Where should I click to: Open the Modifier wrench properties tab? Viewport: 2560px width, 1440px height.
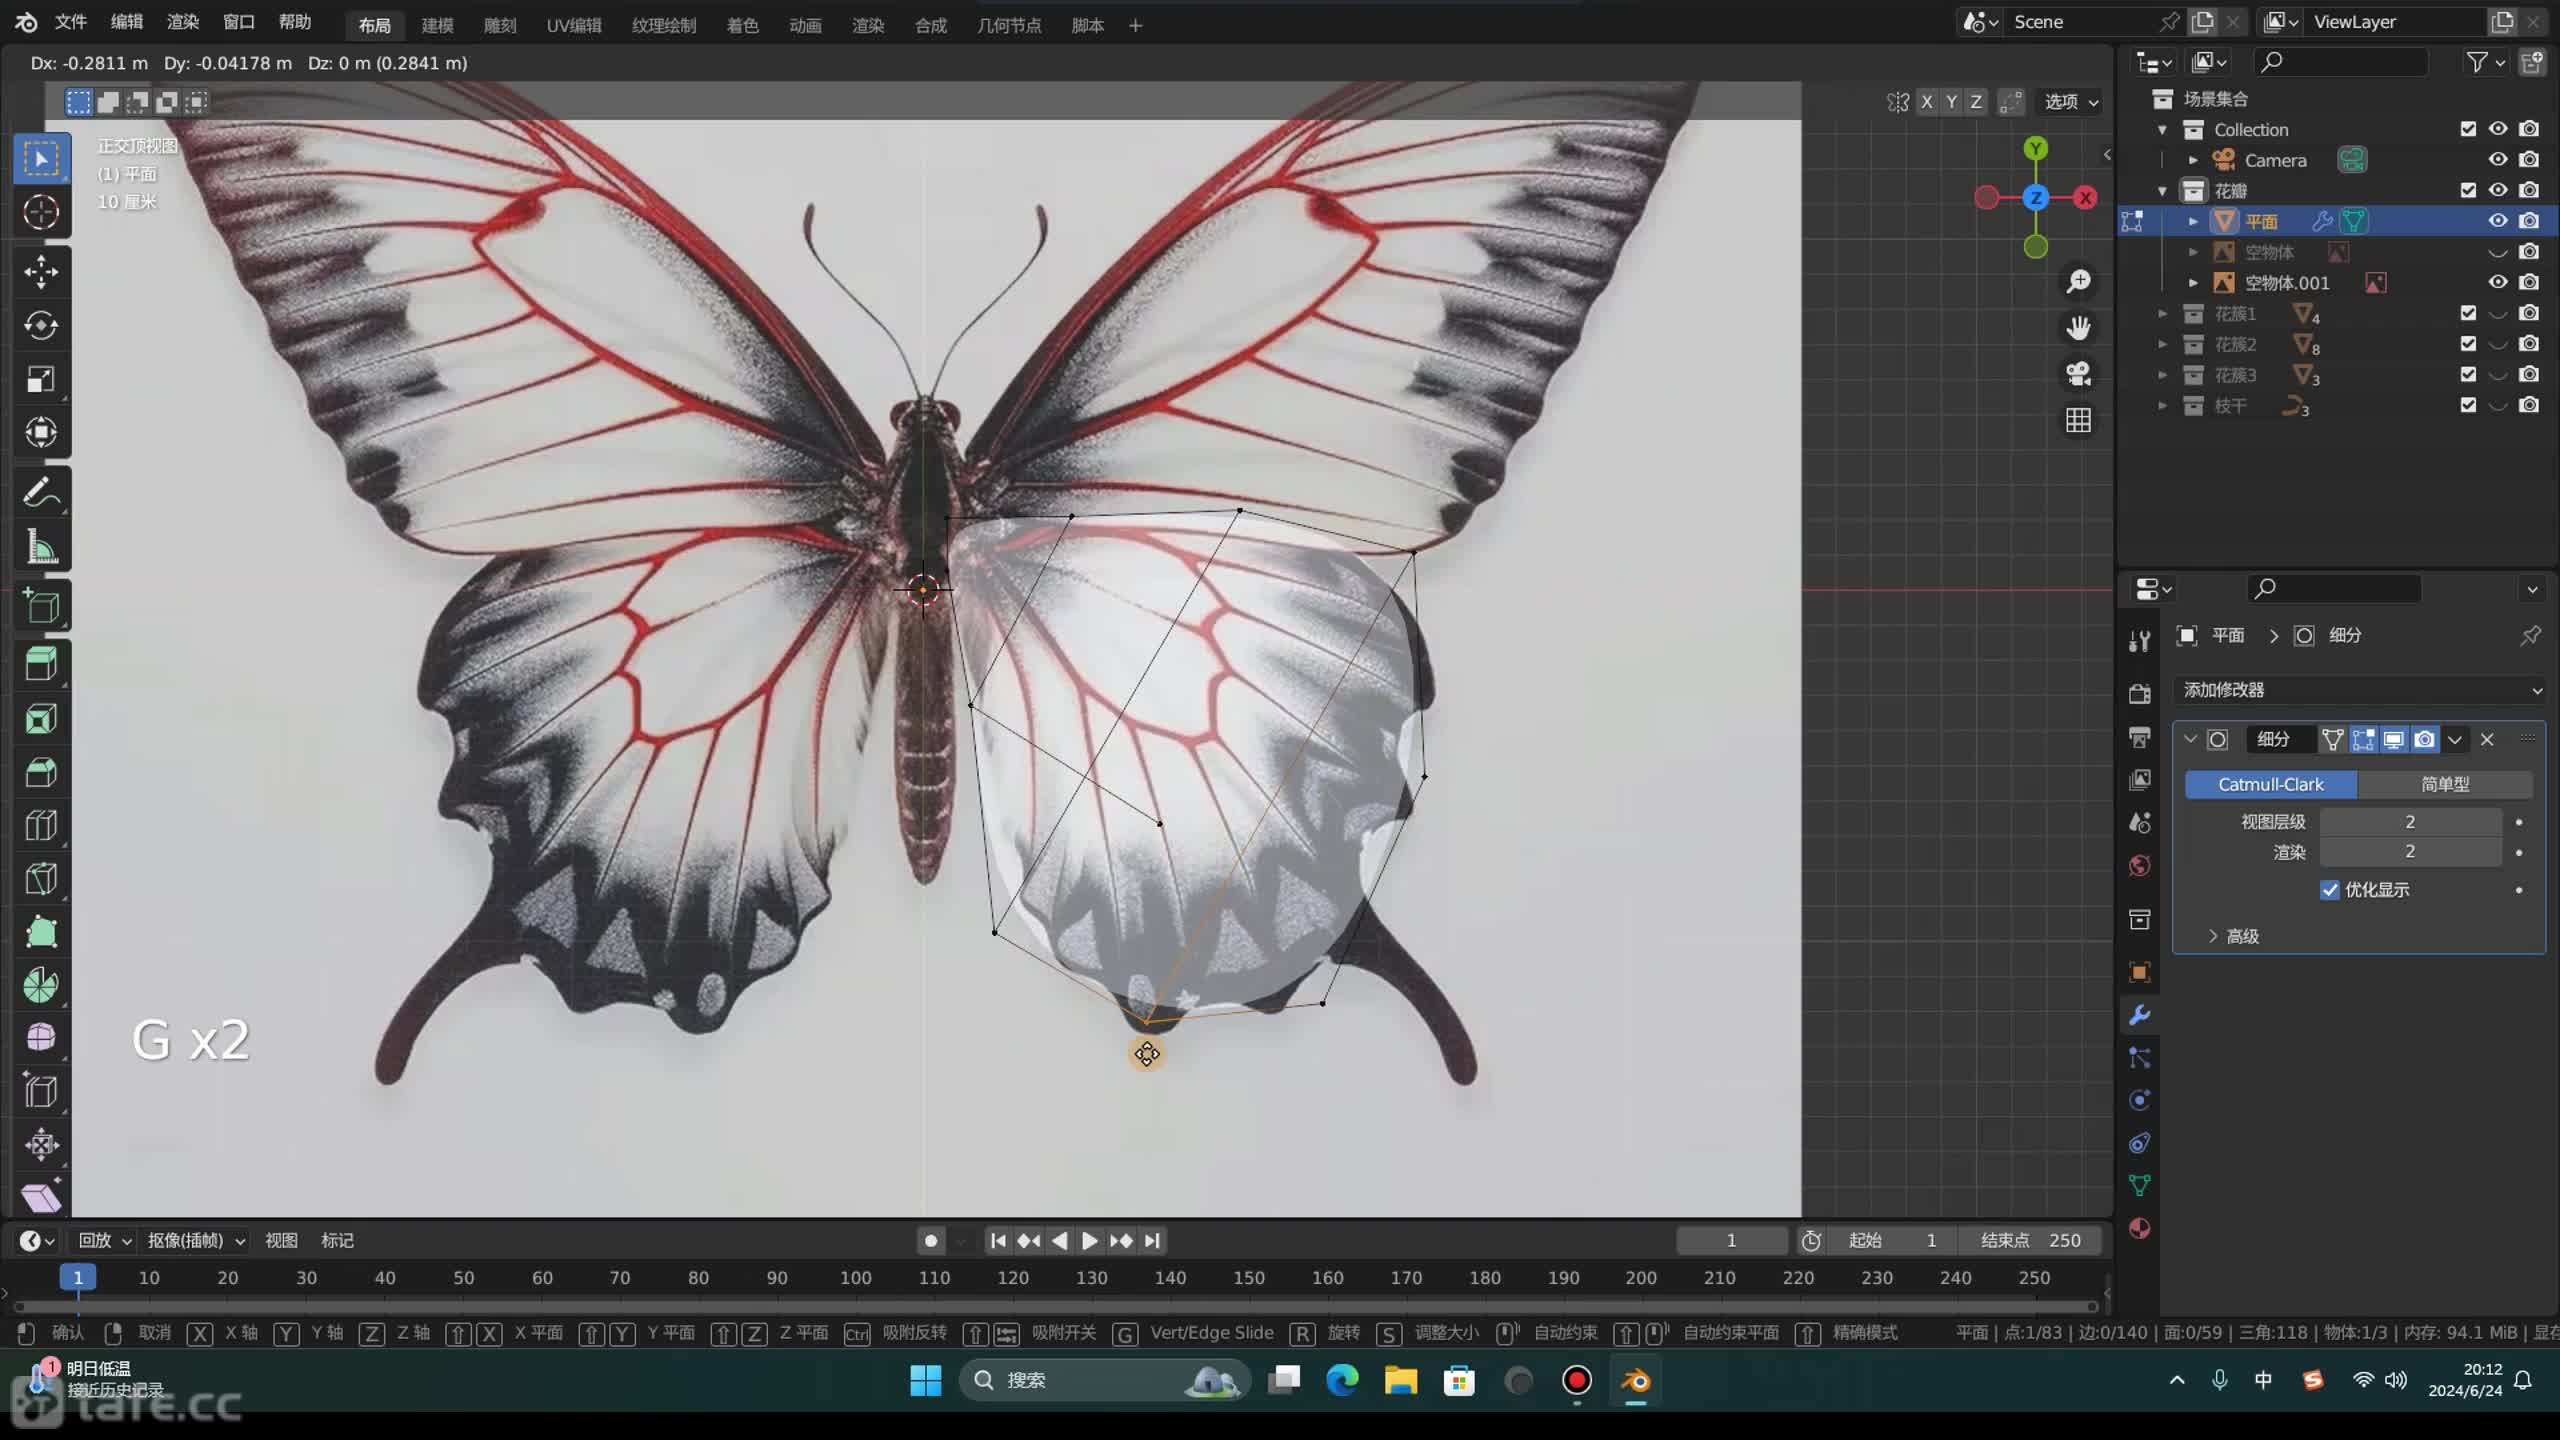pyautogui.click(x=2139, y=1015)
